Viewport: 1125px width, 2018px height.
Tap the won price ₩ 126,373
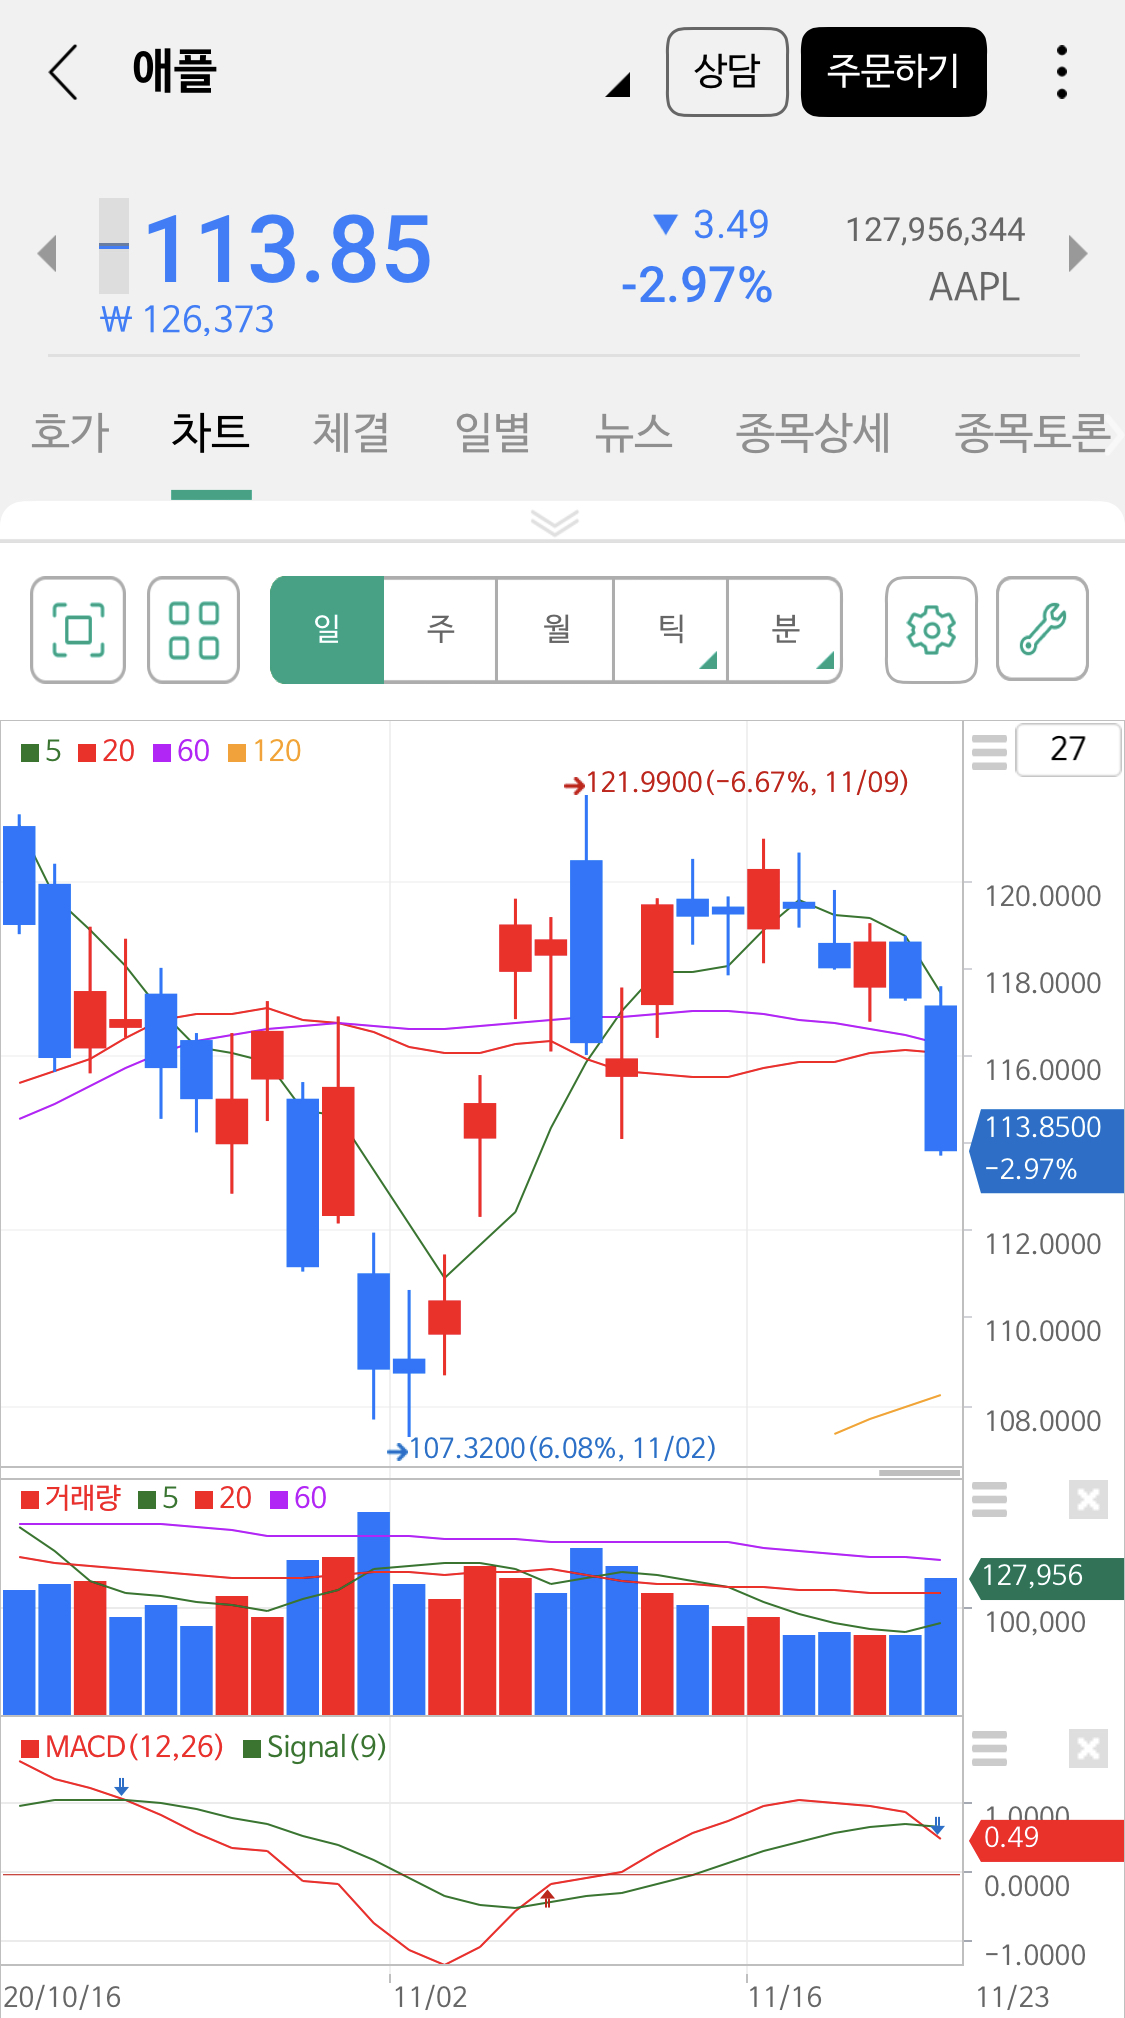tap(187, 320)
